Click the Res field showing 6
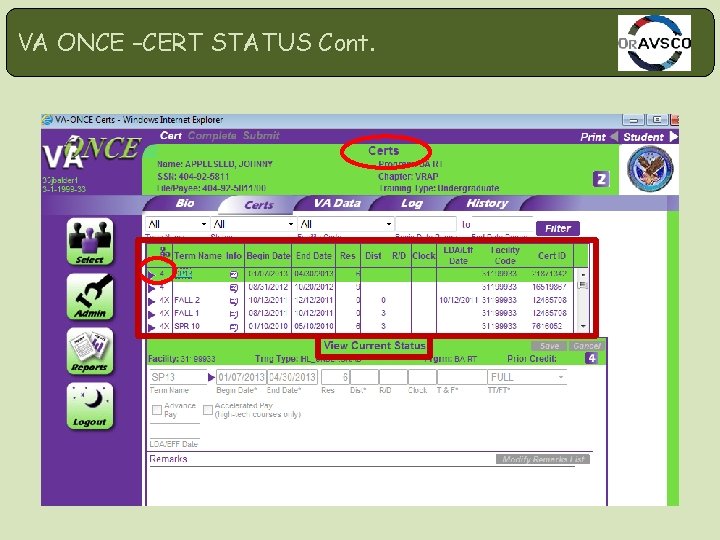 point(336,377)
